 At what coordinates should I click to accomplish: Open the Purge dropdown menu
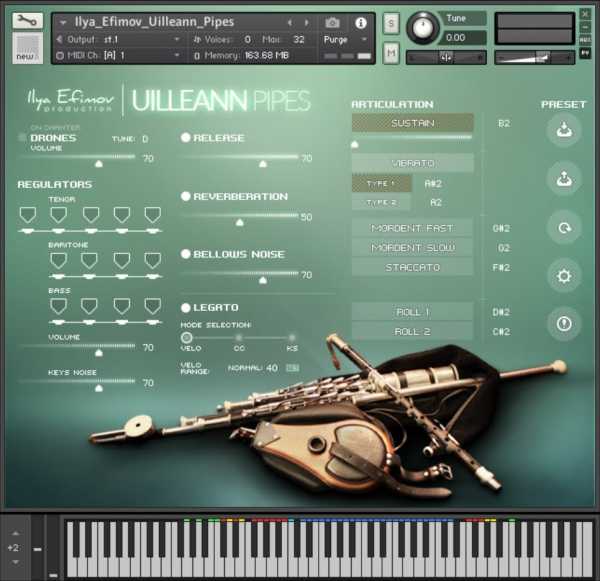click(345, 39)
